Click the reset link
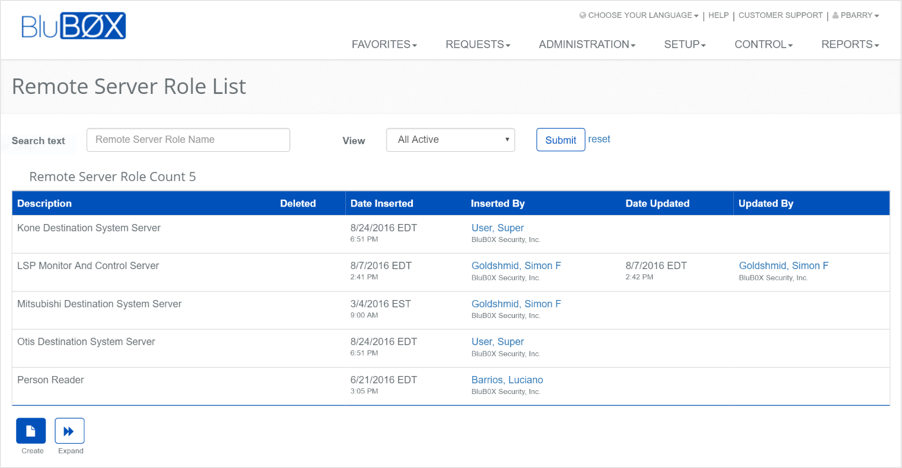The width and height of the screenshot is (902, 468). [599, 139]
